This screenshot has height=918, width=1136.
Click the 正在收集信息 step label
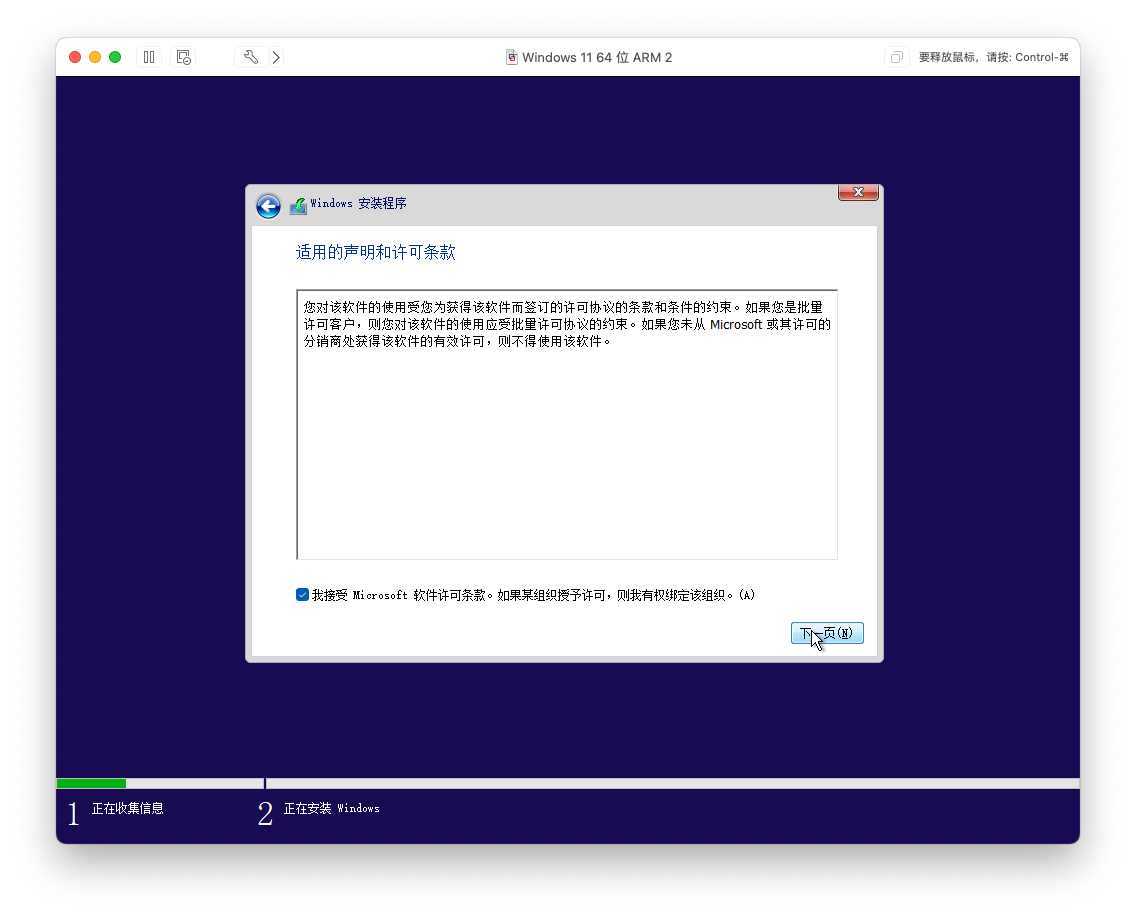pos(128,809)
